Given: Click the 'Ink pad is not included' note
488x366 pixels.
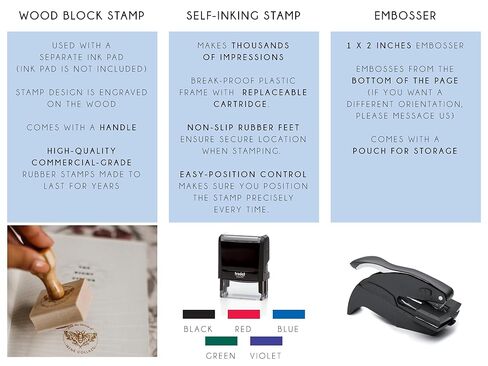Looking at the screenshot, I should click(x=82, y=69).
